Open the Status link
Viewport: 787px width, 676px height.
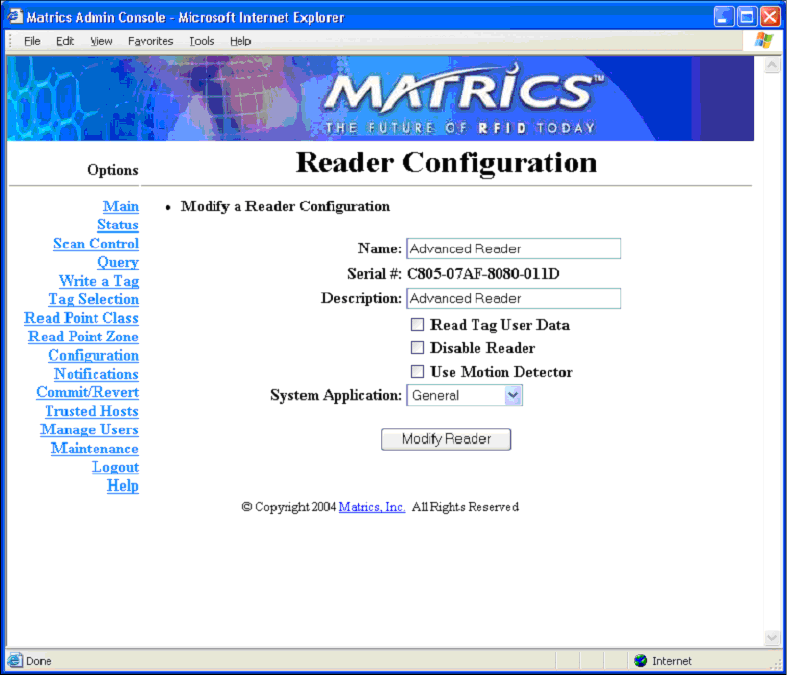[118, 225]
